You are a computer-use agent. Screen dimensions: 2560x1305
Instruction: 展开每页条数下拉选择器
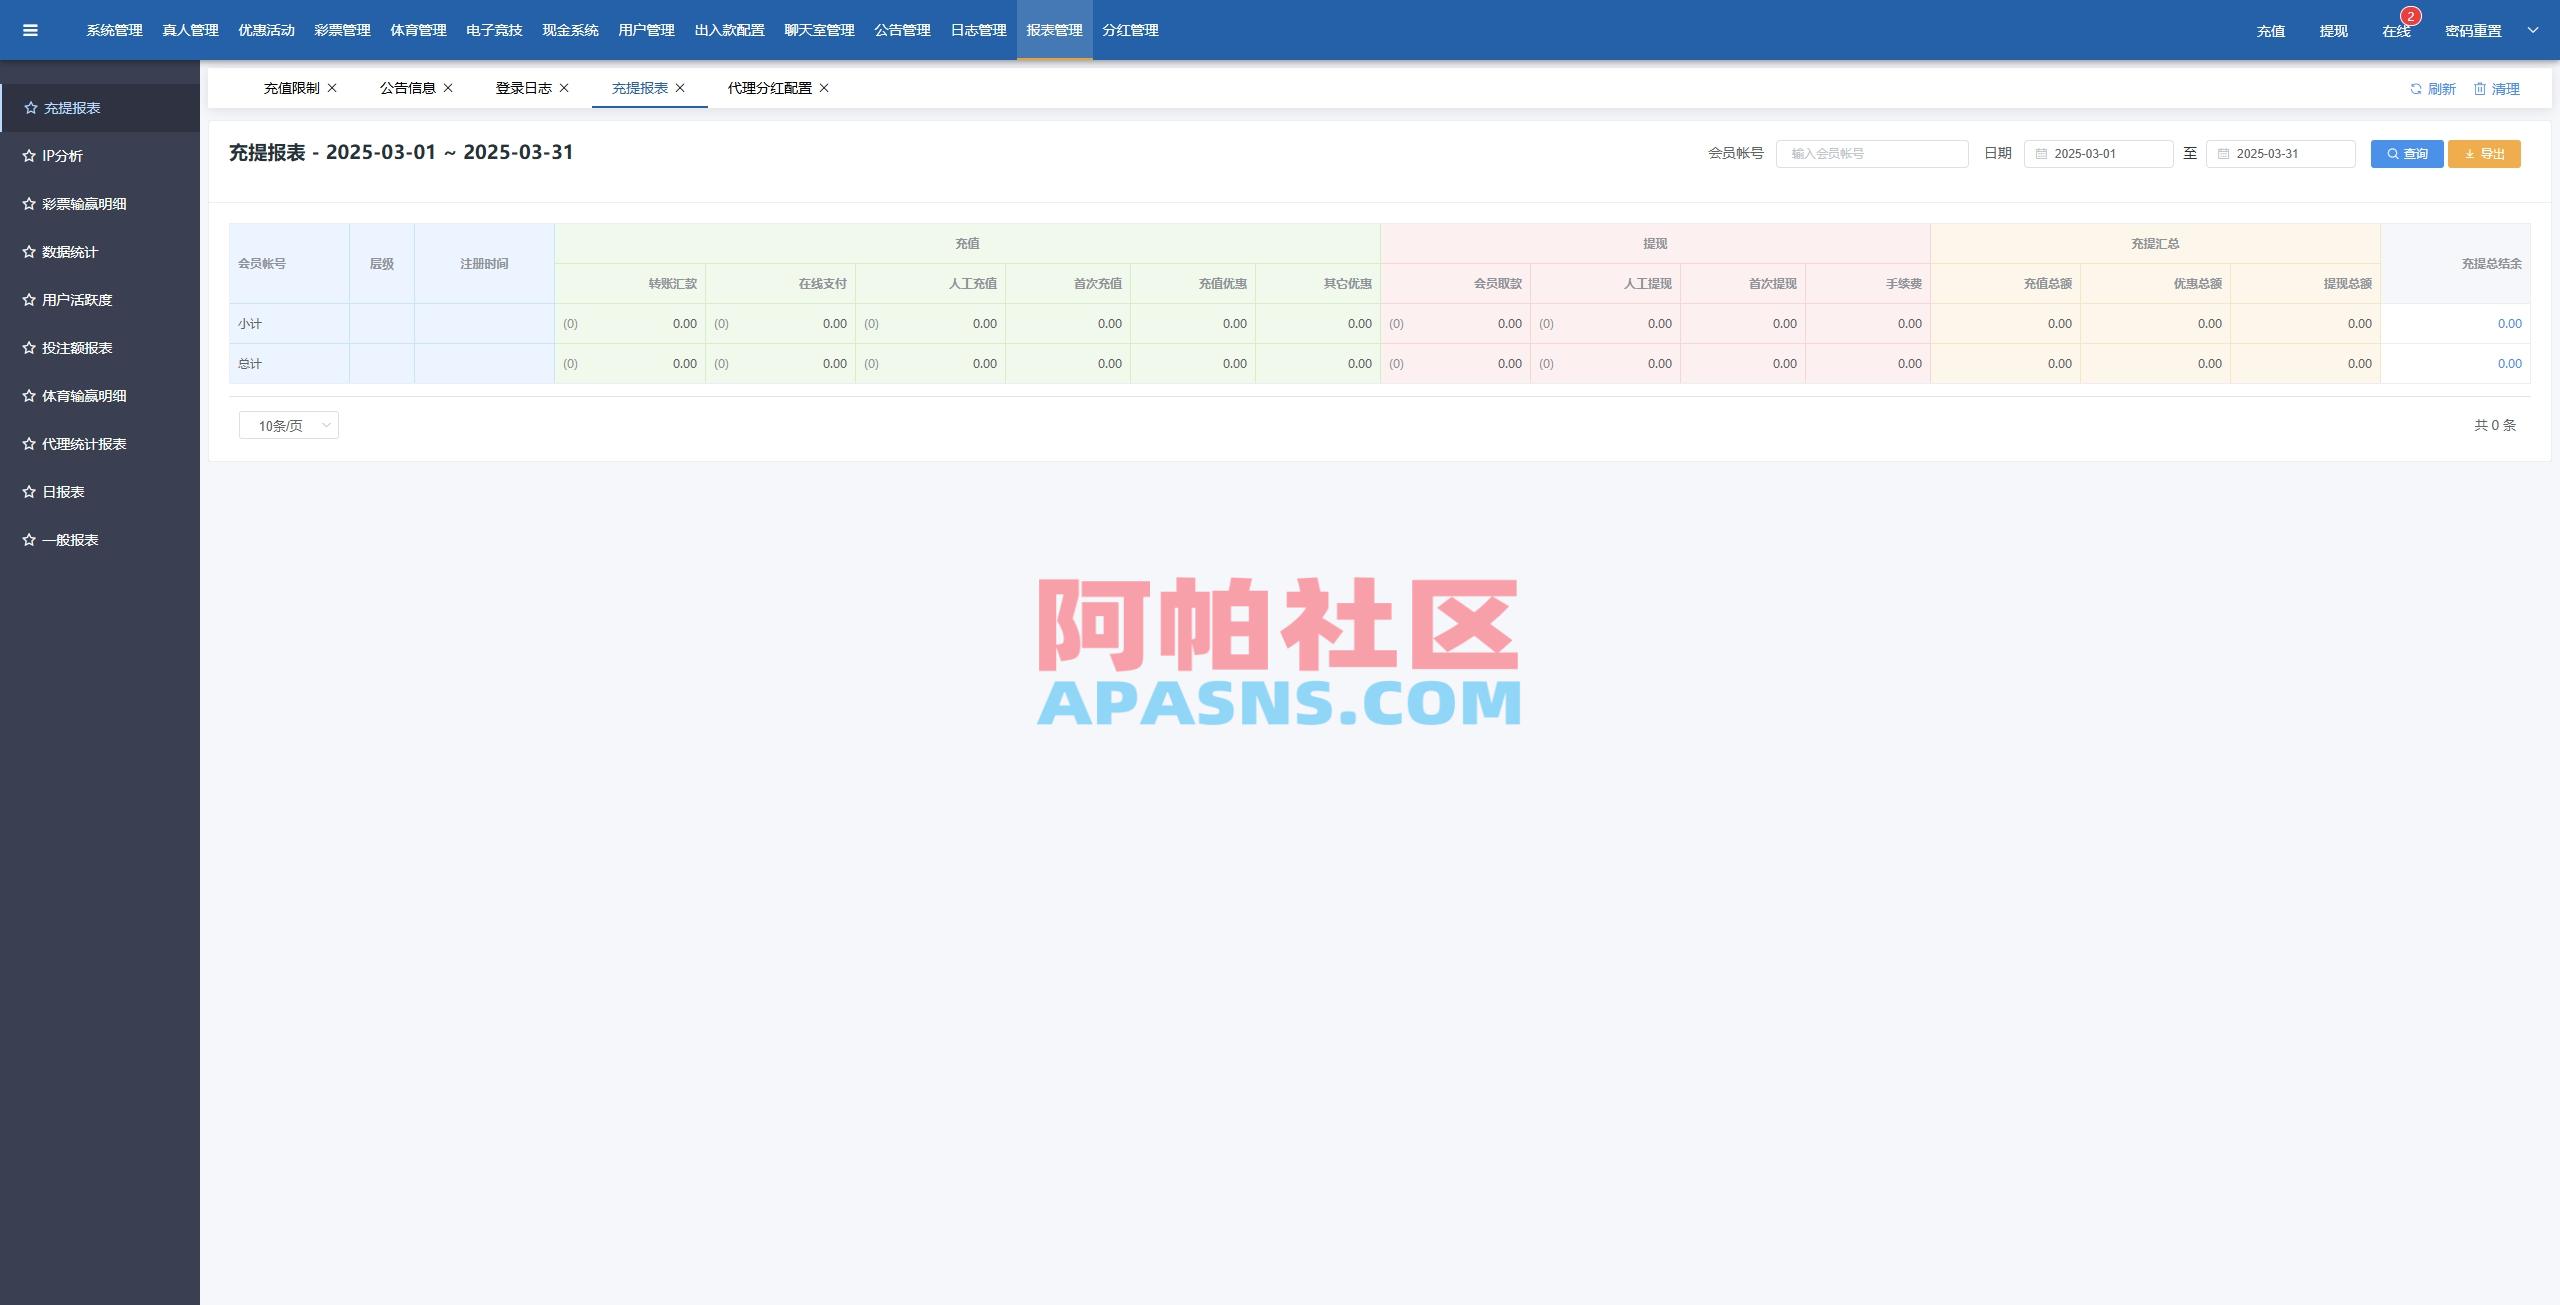point(288,424)
